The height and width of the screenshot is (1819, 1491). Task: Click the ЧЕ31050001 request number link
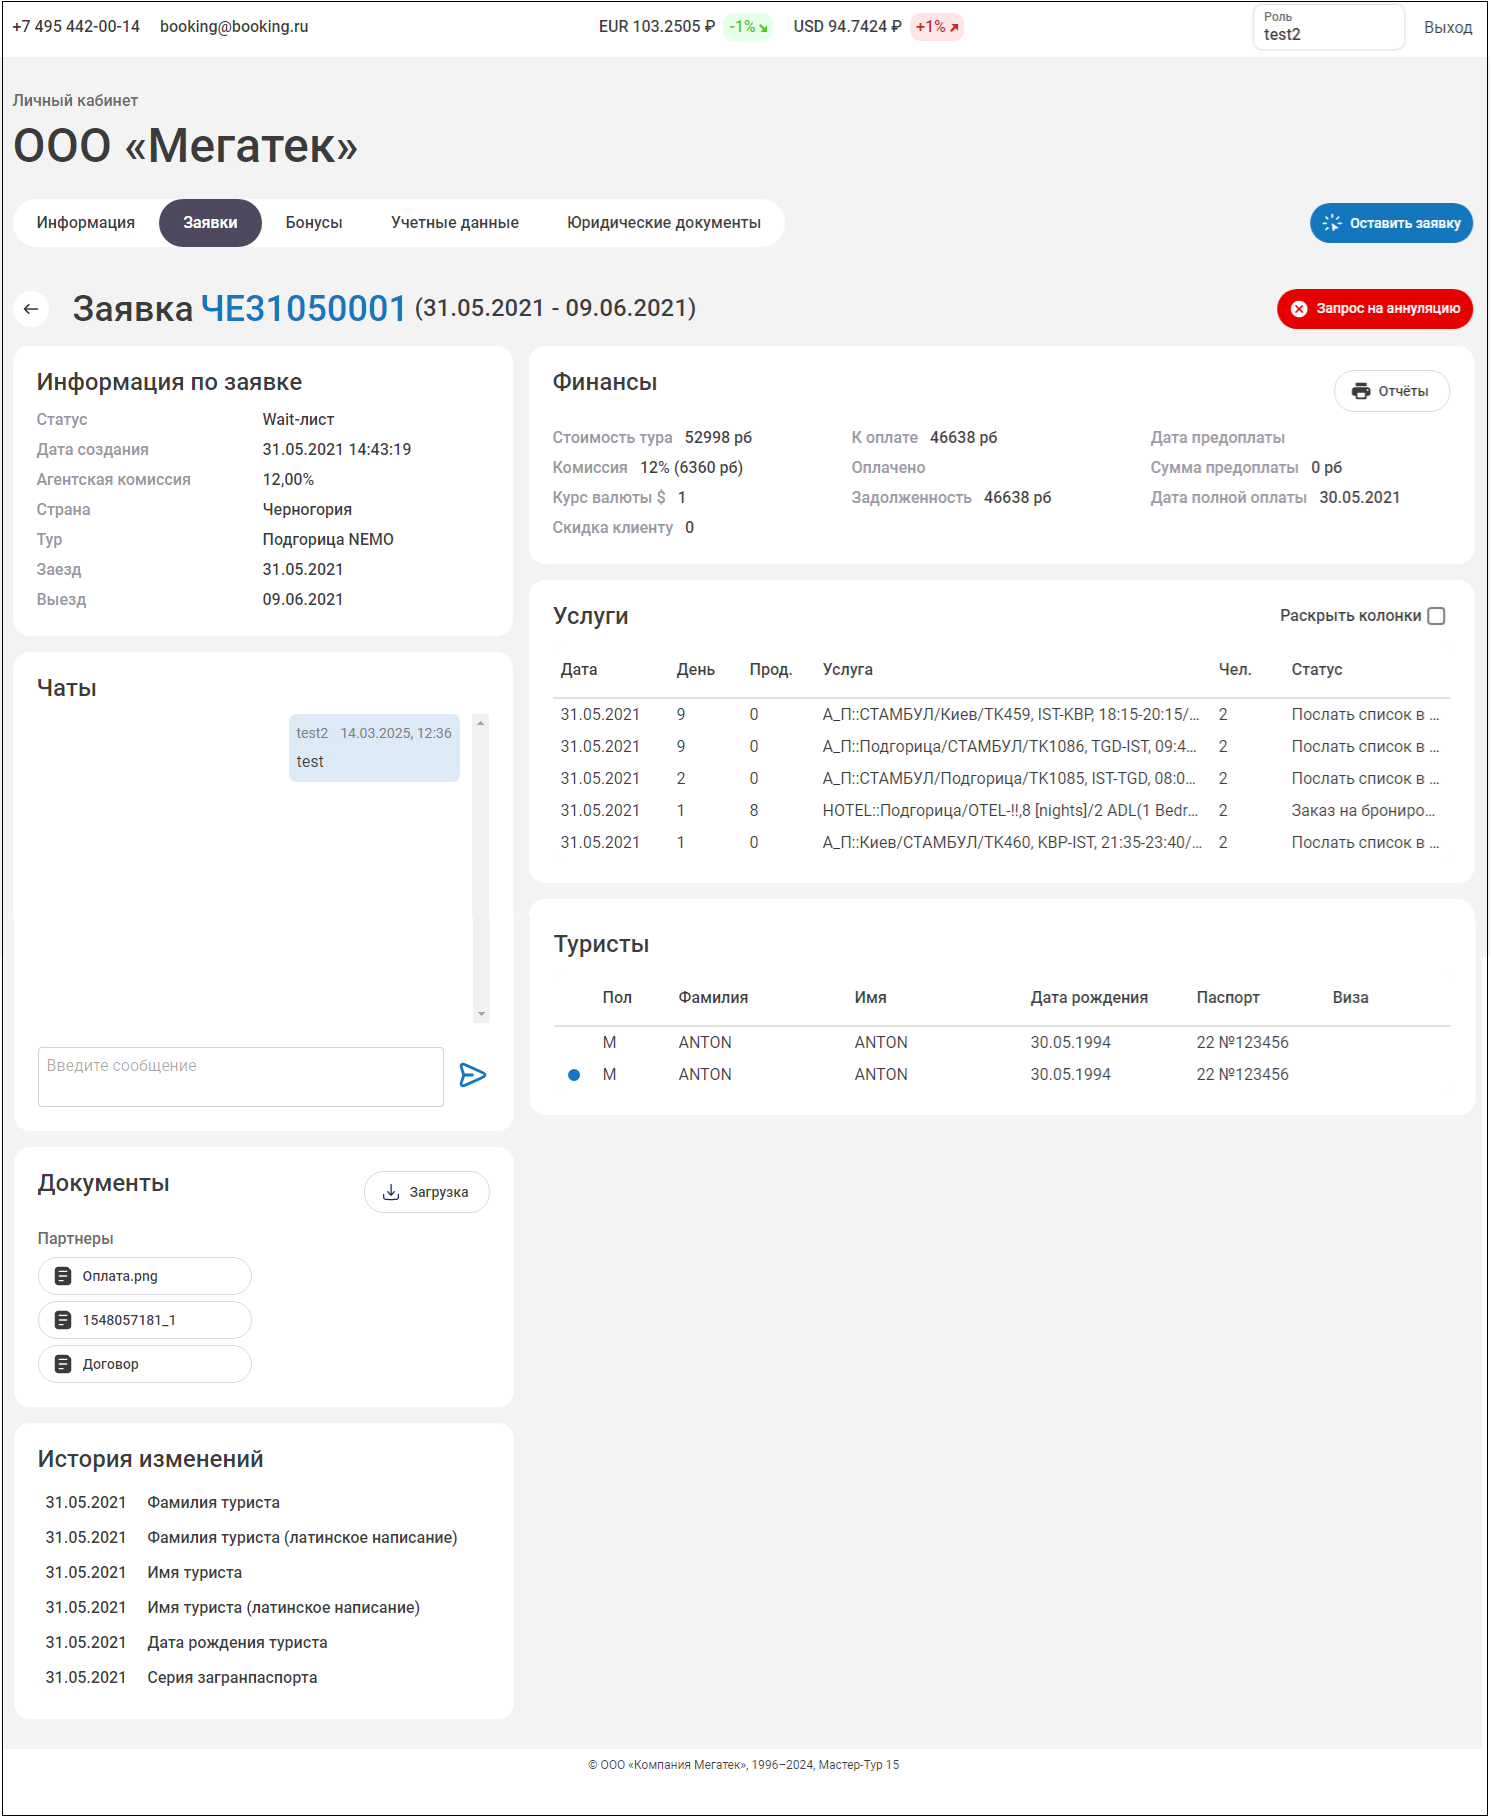click(x=303, y=309)
